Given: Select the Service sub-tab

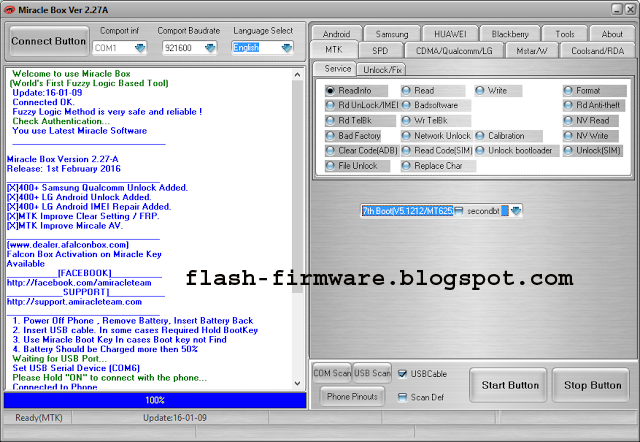Looking at the screenshot, I should pyautogui.click(x=337, y=69).
